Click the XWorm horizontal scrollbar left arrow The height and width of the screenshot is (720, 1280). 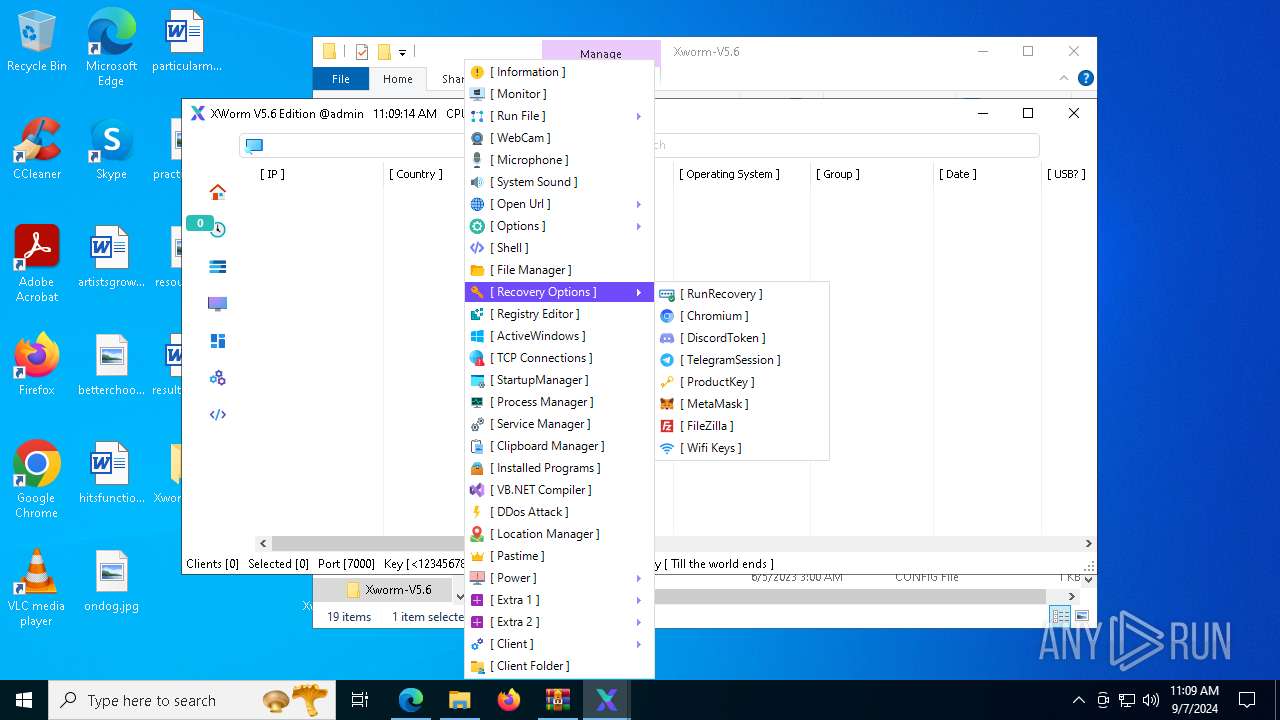263,543
